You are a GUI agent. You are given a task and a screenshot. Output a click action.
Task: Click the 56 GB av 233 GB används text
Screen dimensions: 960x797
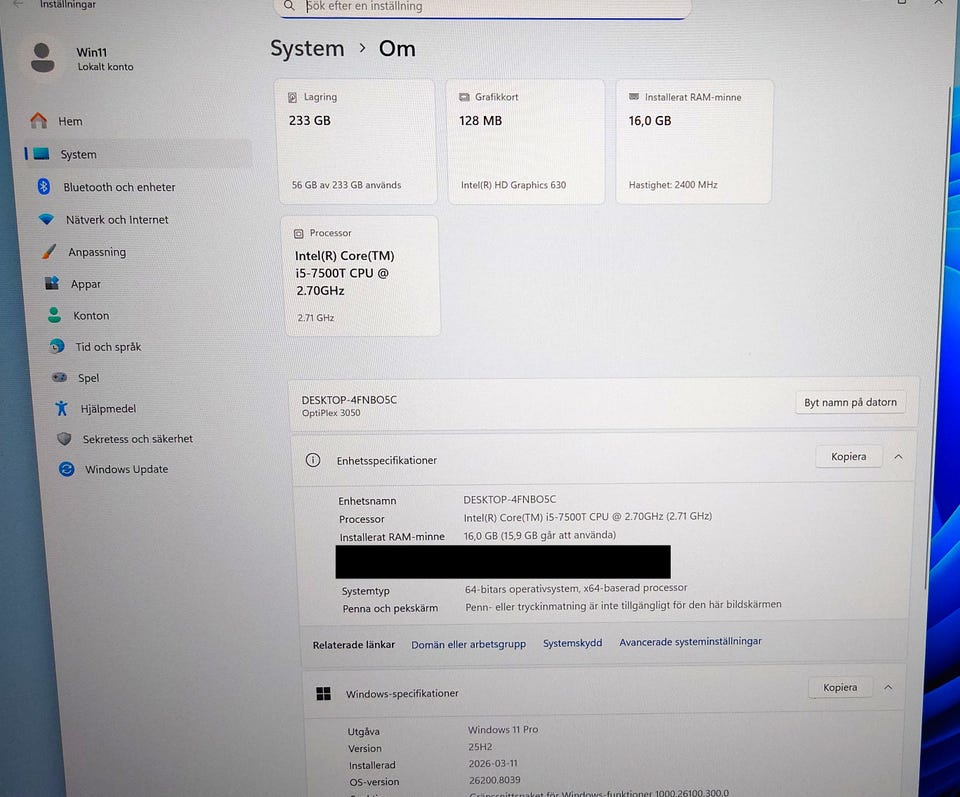[x=347, y=185]
